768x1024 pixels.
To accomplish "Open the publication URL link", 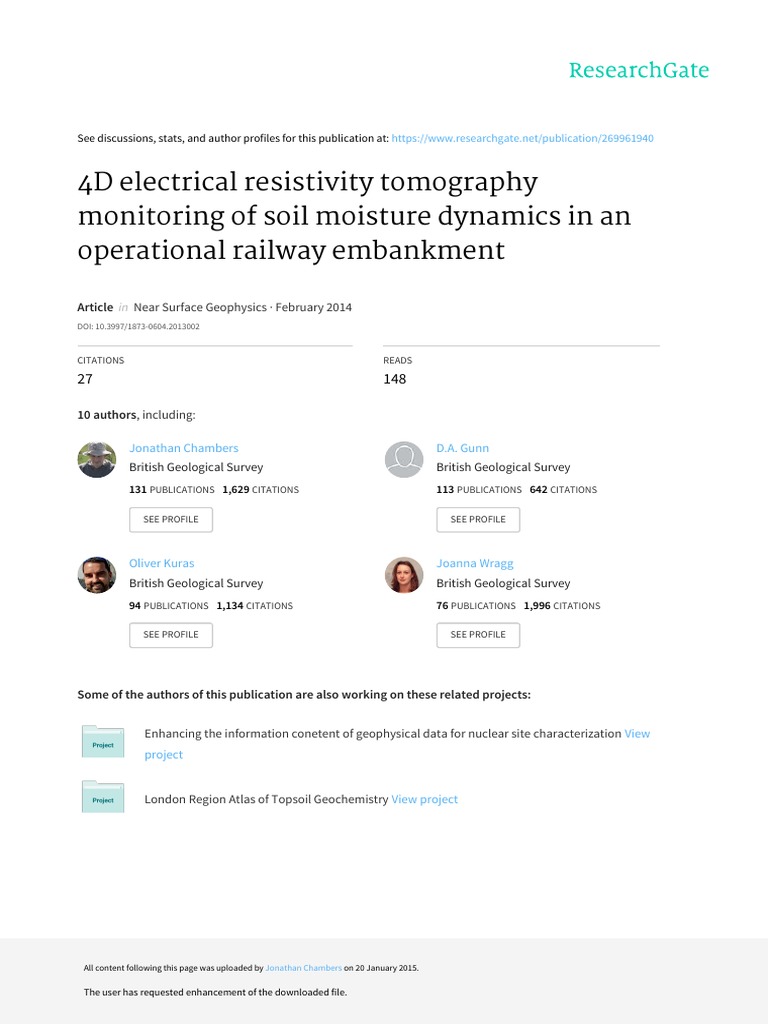I will (x=522, y=138).
